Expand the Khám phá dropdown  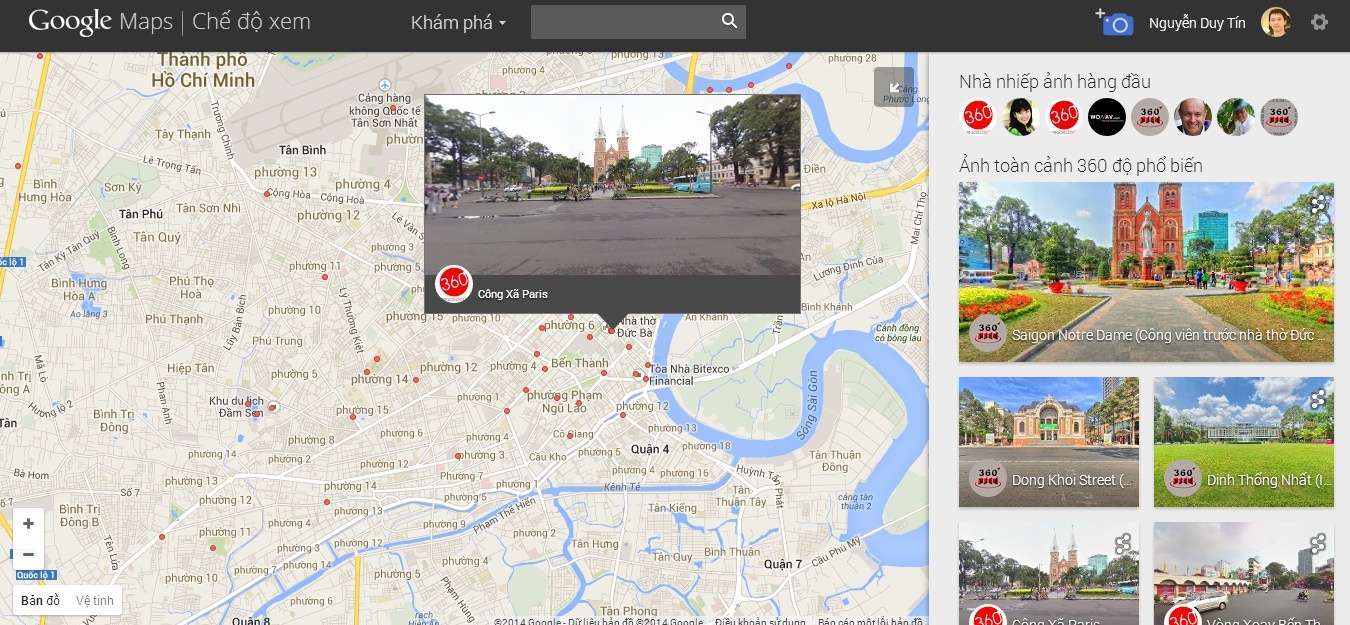pos(458,22)
